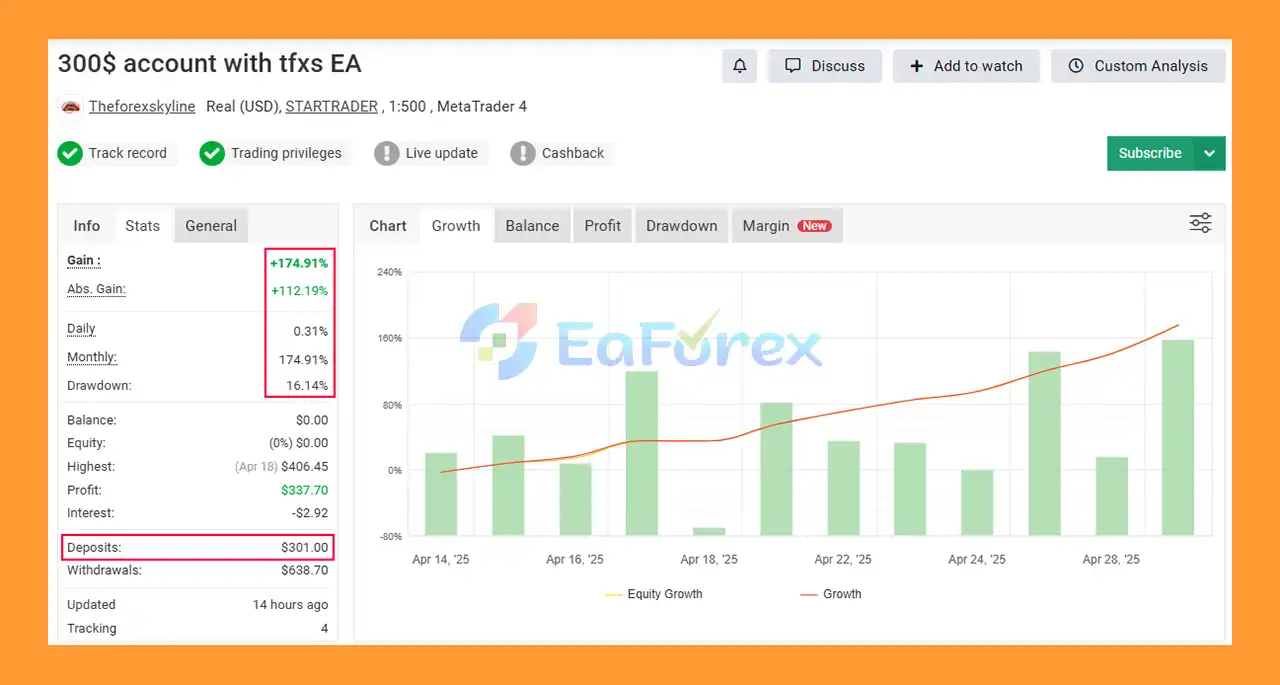Click the Cashback exclamation icon
Screen dimensions: 1280x685
tap(523, 153)
